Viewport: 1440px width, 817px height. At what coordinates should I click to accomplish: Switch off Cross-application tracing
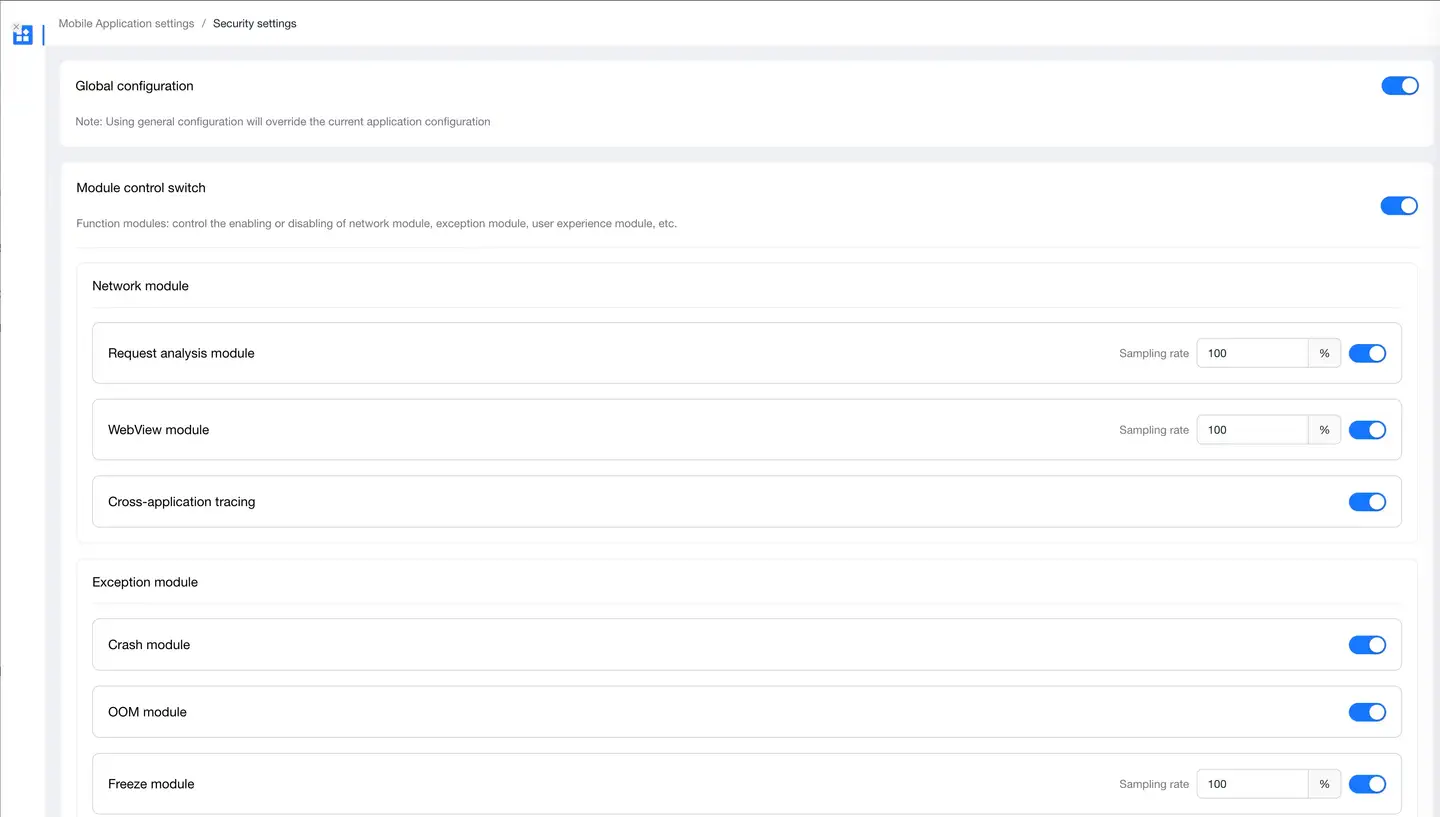point(1366,502)
